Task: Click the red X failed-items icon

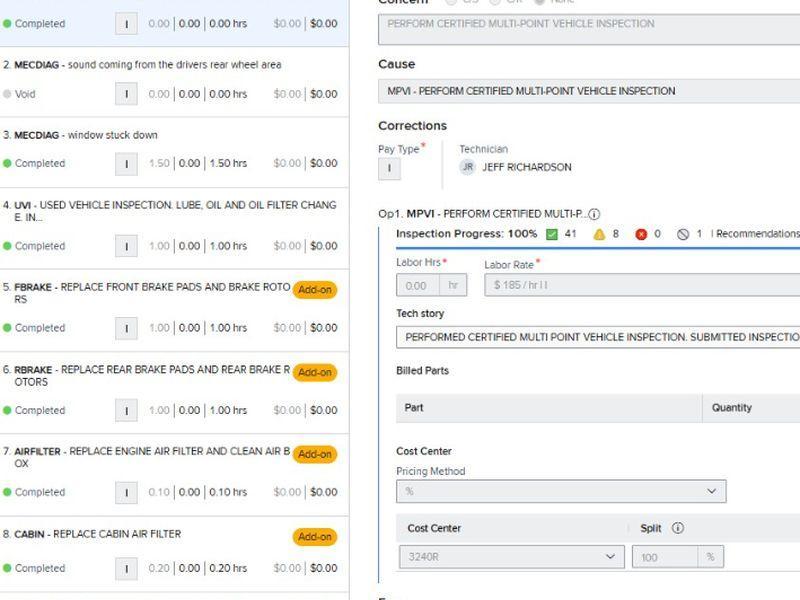Action: tap(641, 234)
